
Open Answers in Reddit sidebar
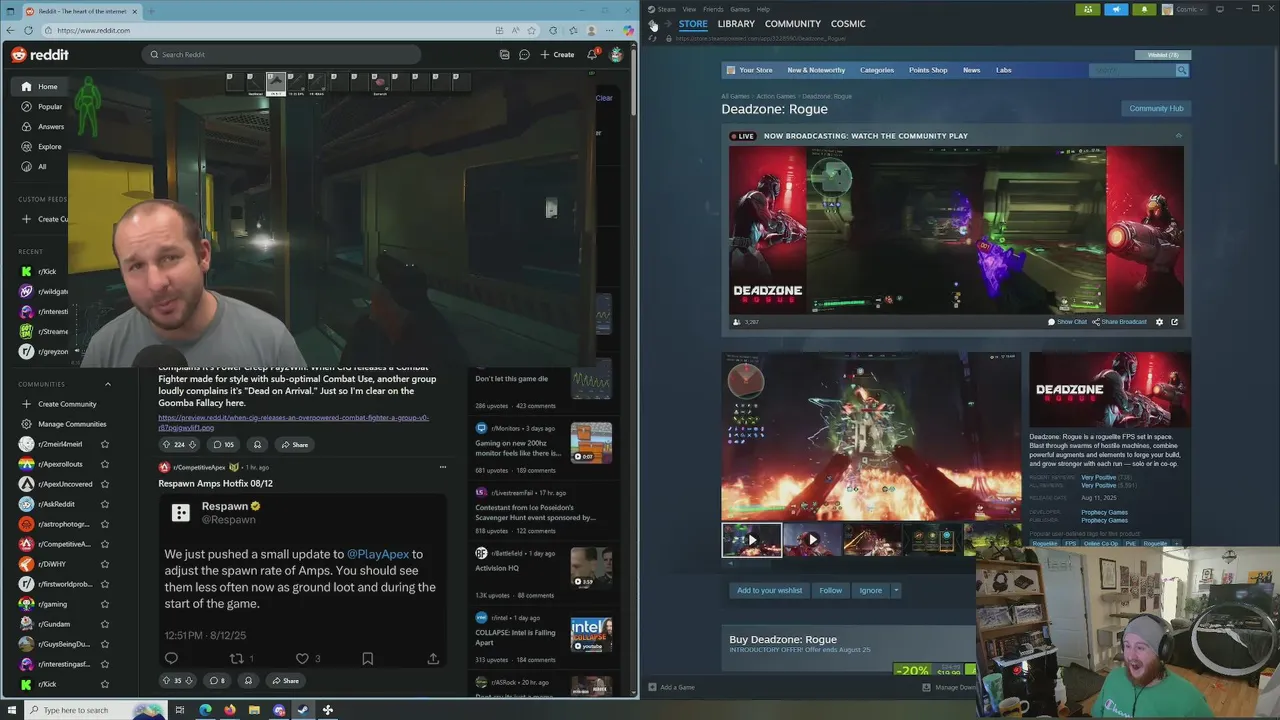pyautogui.click(x=43, y=127)
